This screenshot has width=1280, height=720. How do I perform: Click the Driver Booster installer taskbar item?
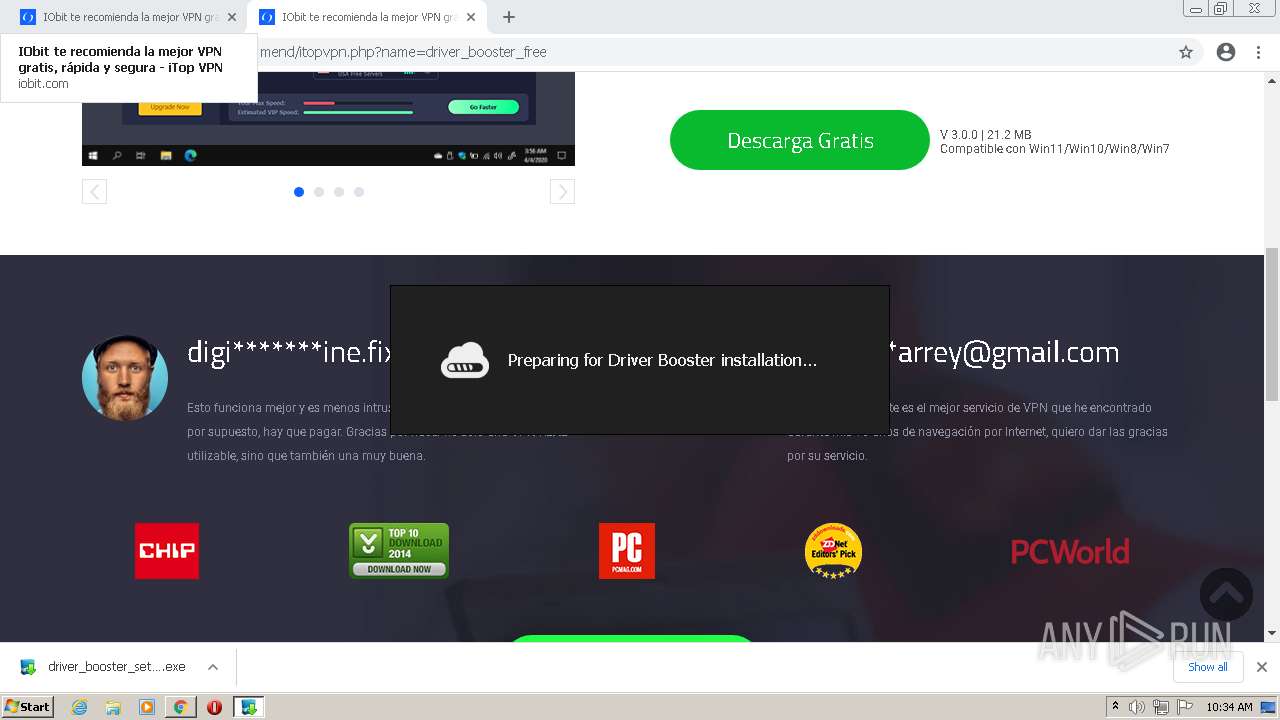click(248, 707)
